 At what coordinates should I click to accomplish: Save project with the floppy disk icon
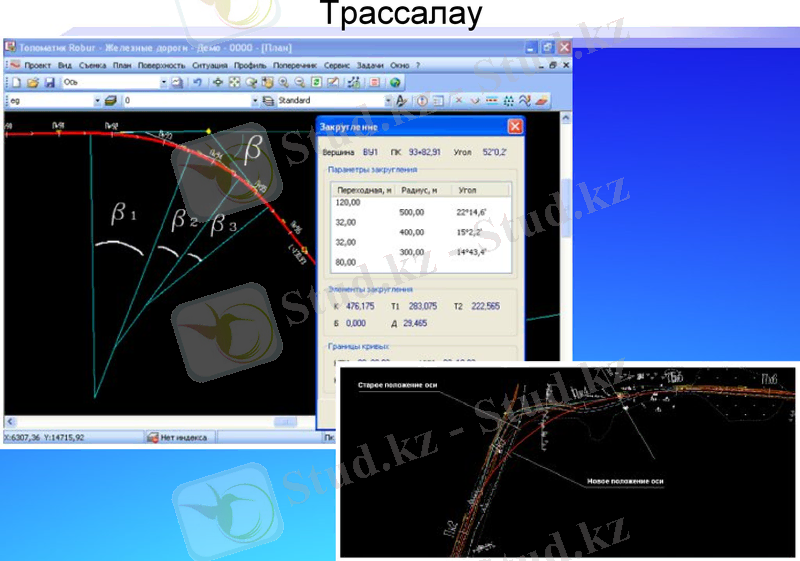pos(49,82)
